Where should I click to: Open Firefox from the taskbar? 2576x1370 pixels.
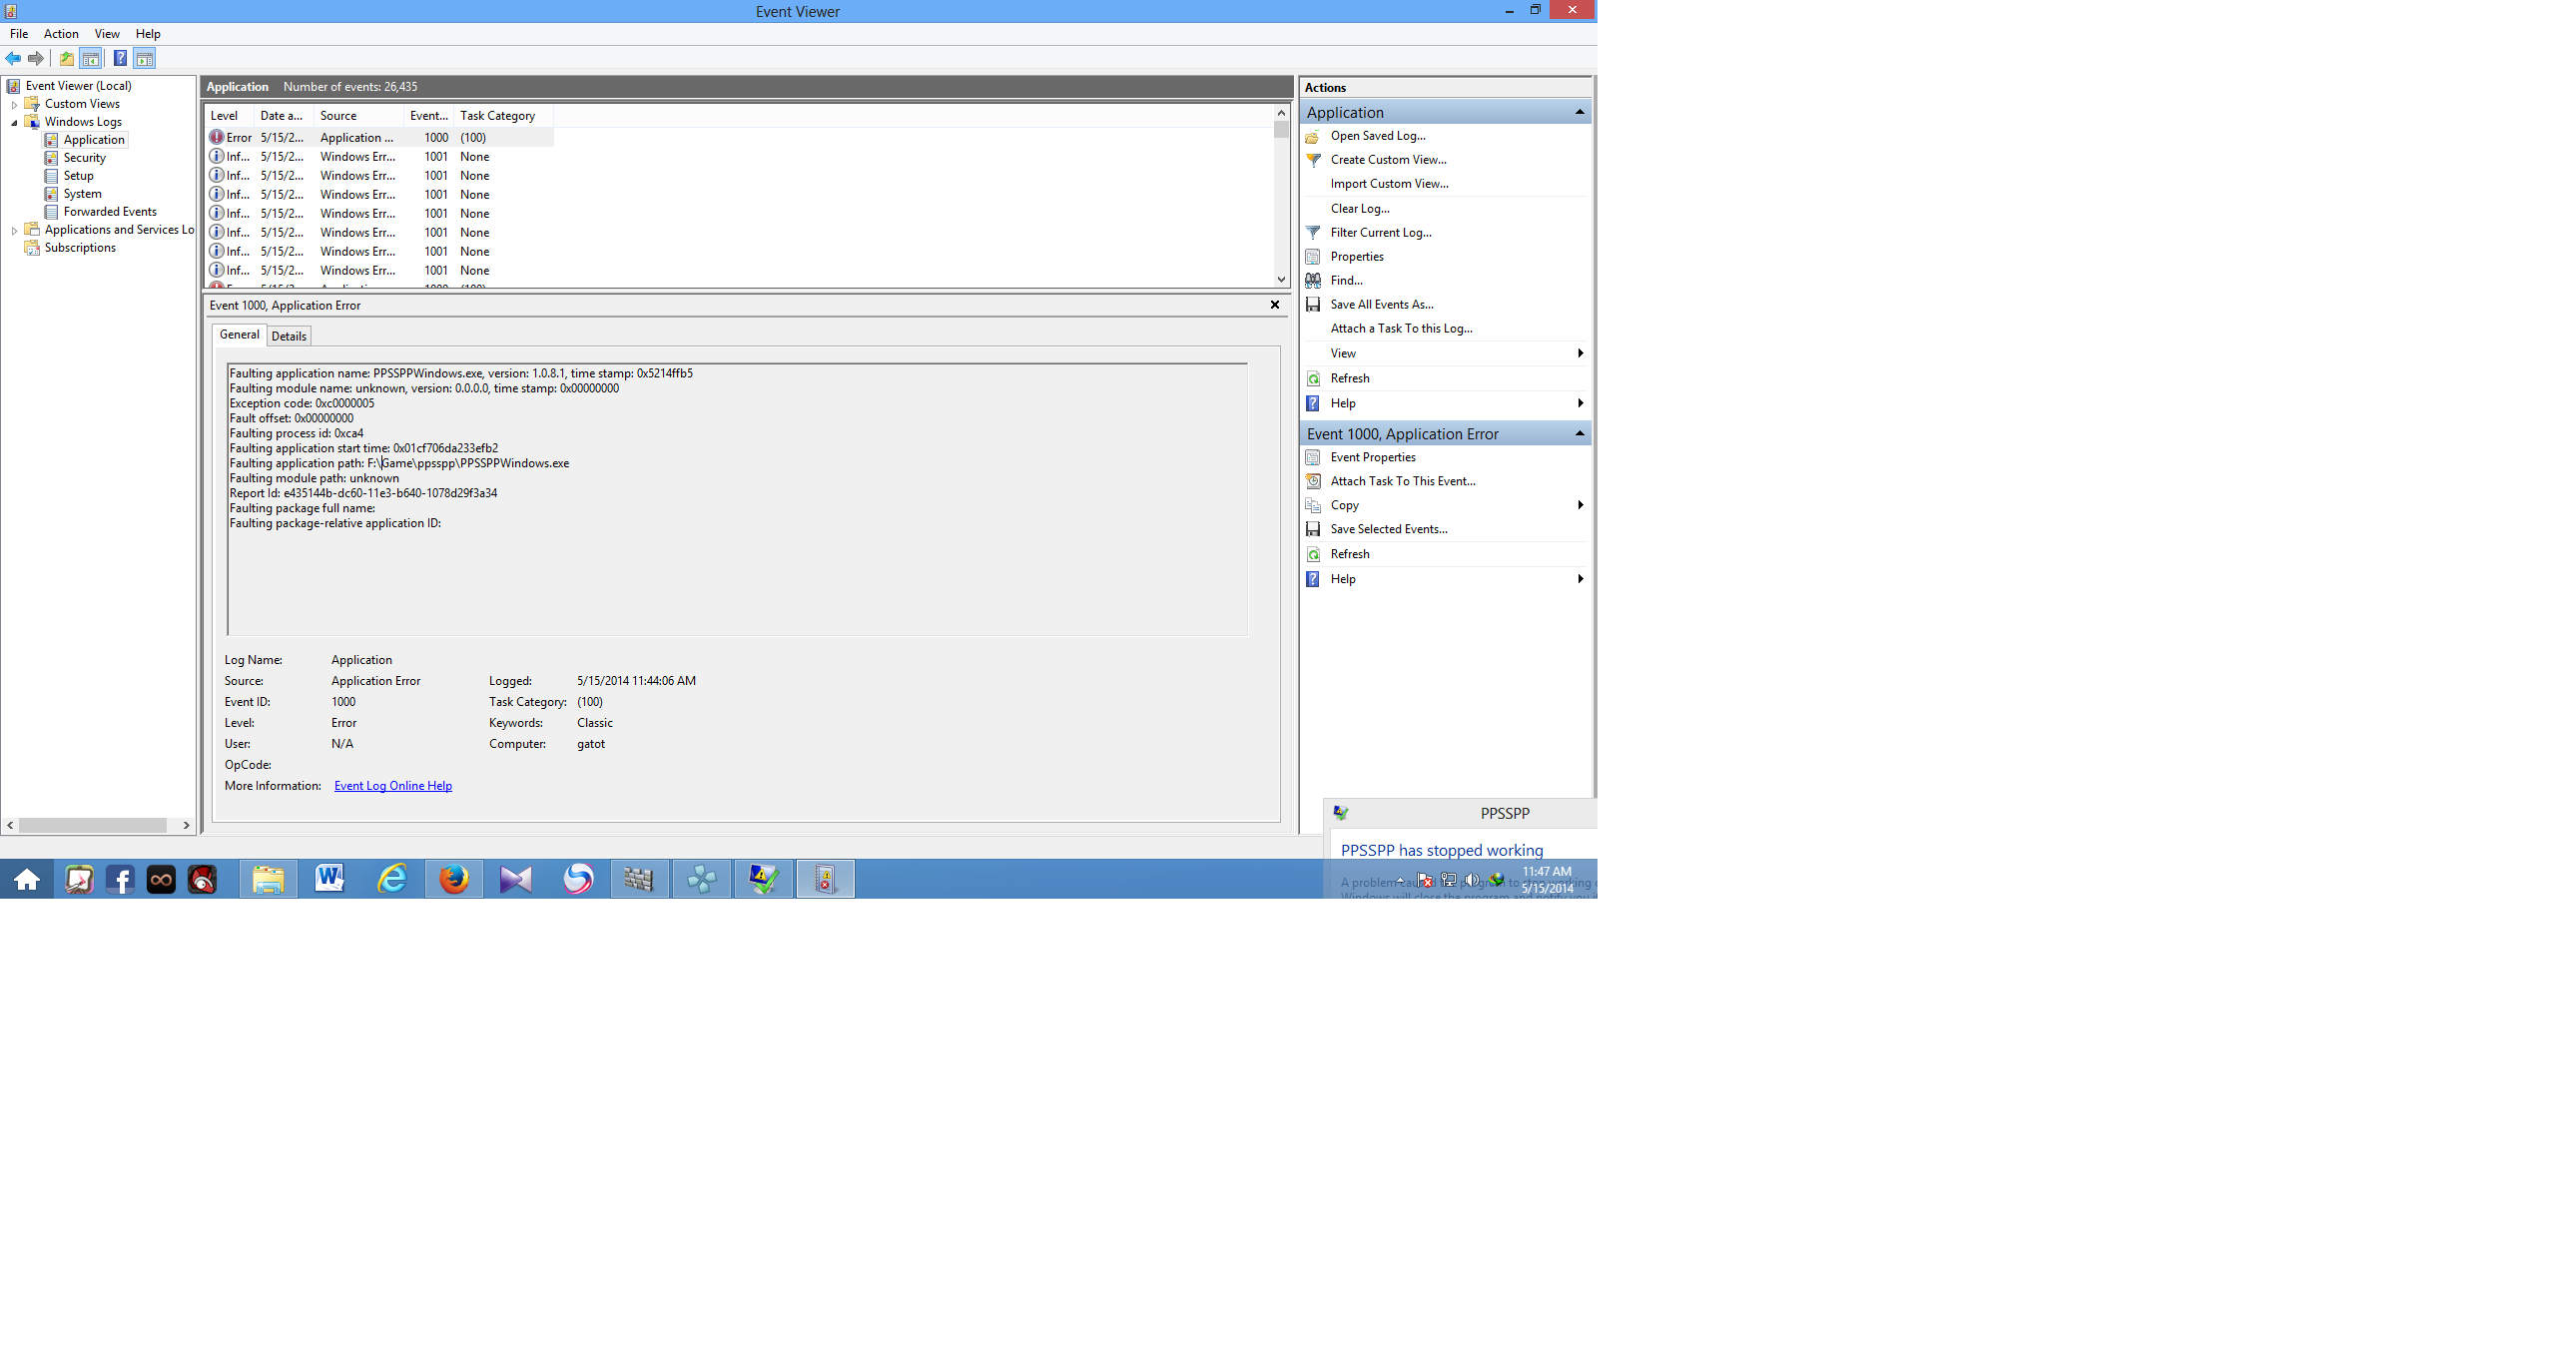(454, 879)
